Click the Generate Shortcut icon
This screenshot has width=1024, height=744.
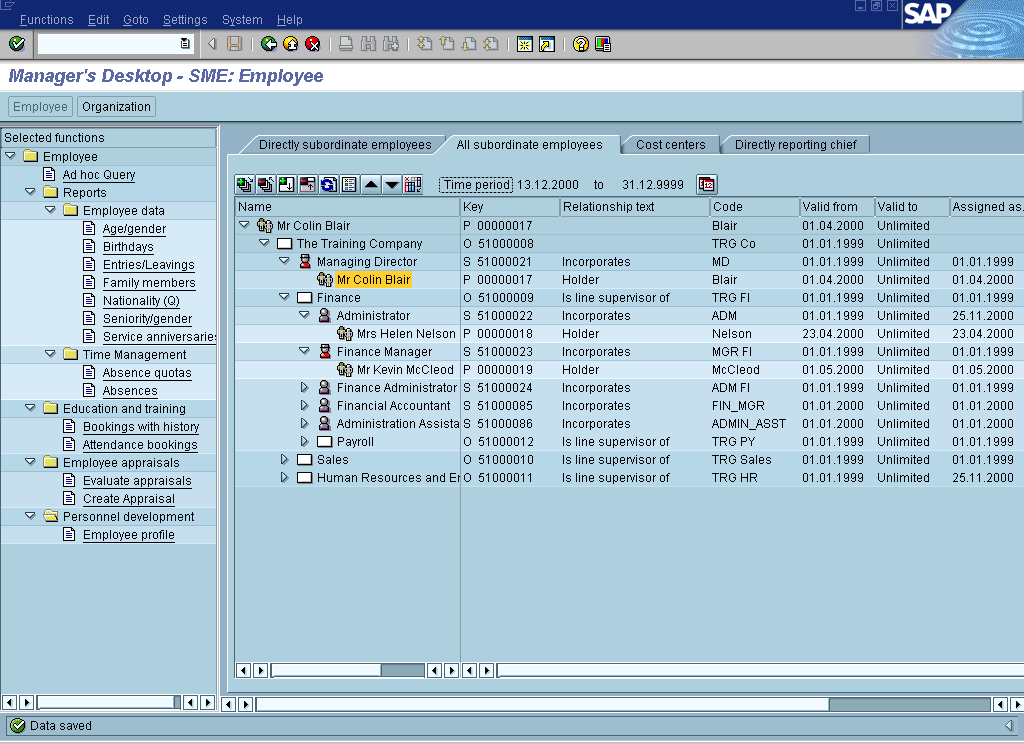tap(547, 44)
